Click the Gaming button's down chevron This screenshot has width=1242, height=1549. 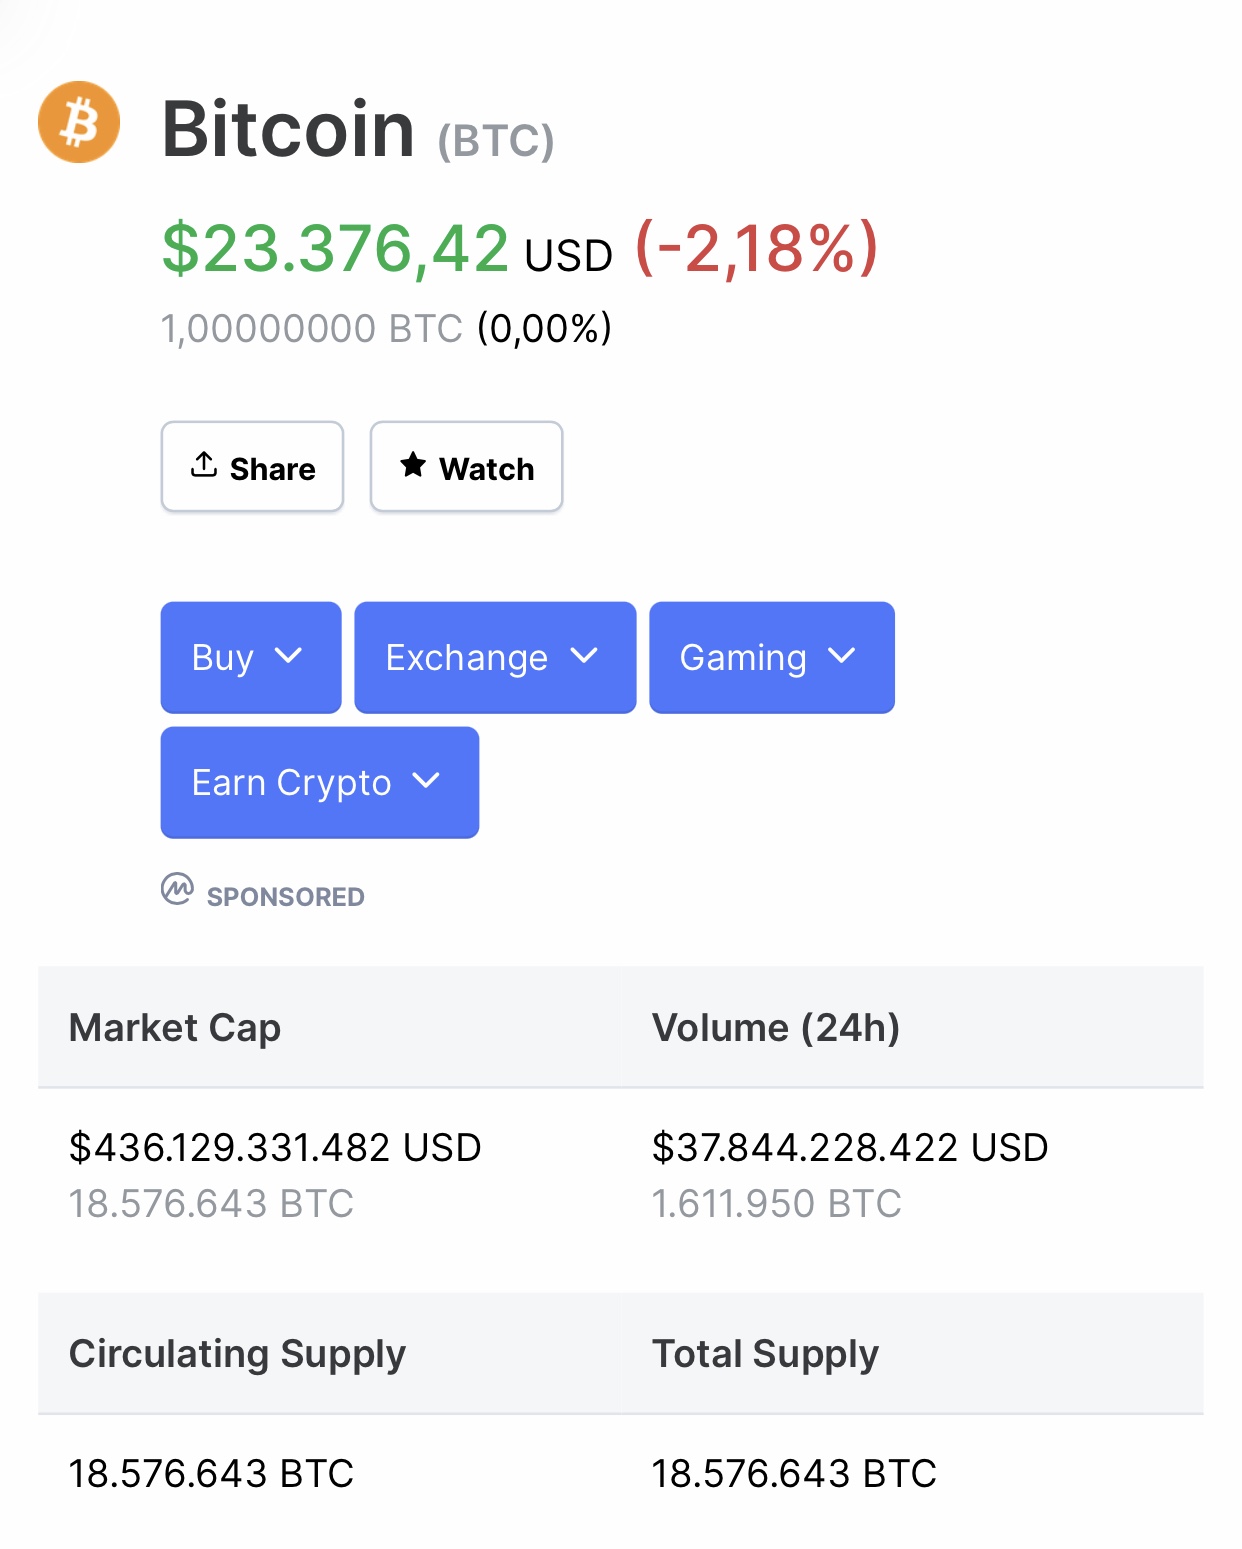tap(842, 656)
